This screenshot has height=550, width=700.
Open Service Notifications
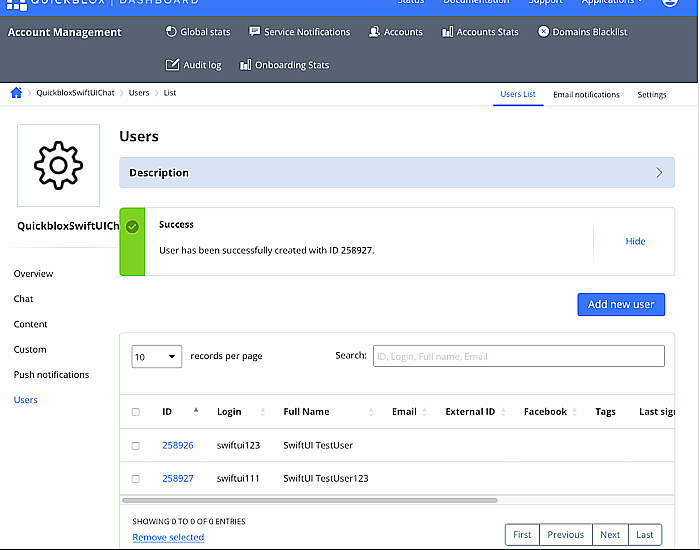[x=300, y=32]
